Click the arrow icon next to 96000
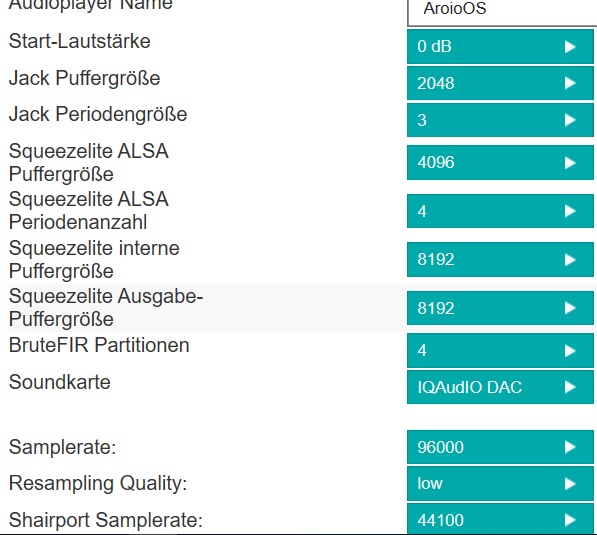This screenshot has width=597, height=535. tap(570, 447)
